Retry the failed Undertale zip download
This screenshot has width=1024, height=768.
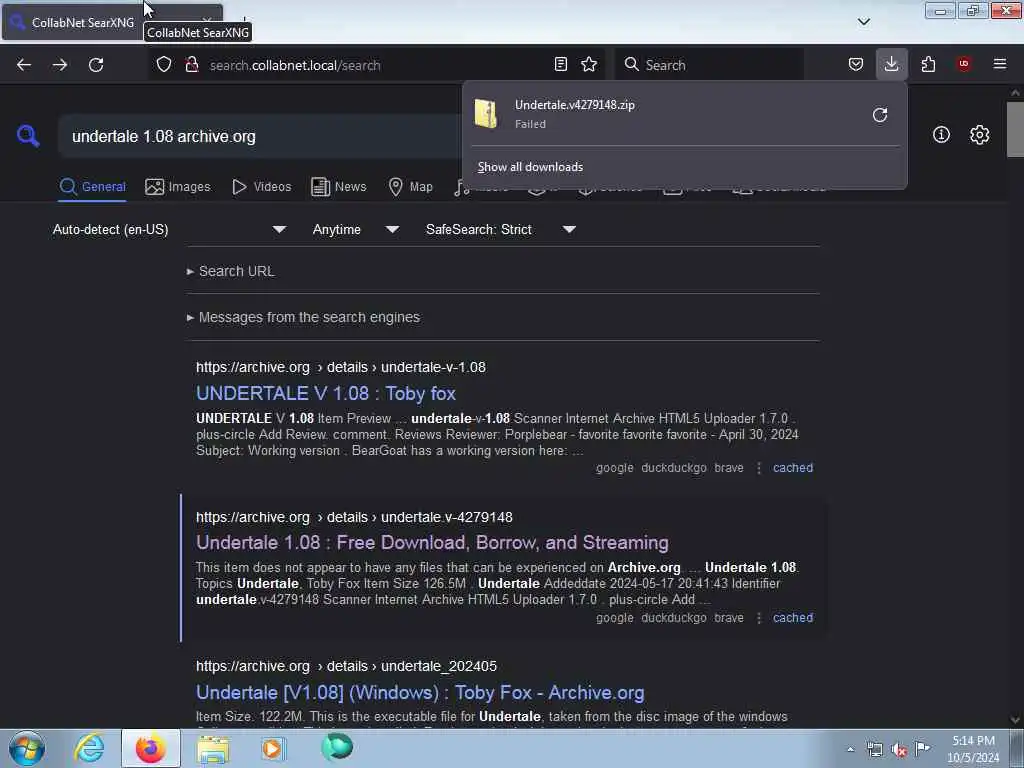(x=880, y=115)
